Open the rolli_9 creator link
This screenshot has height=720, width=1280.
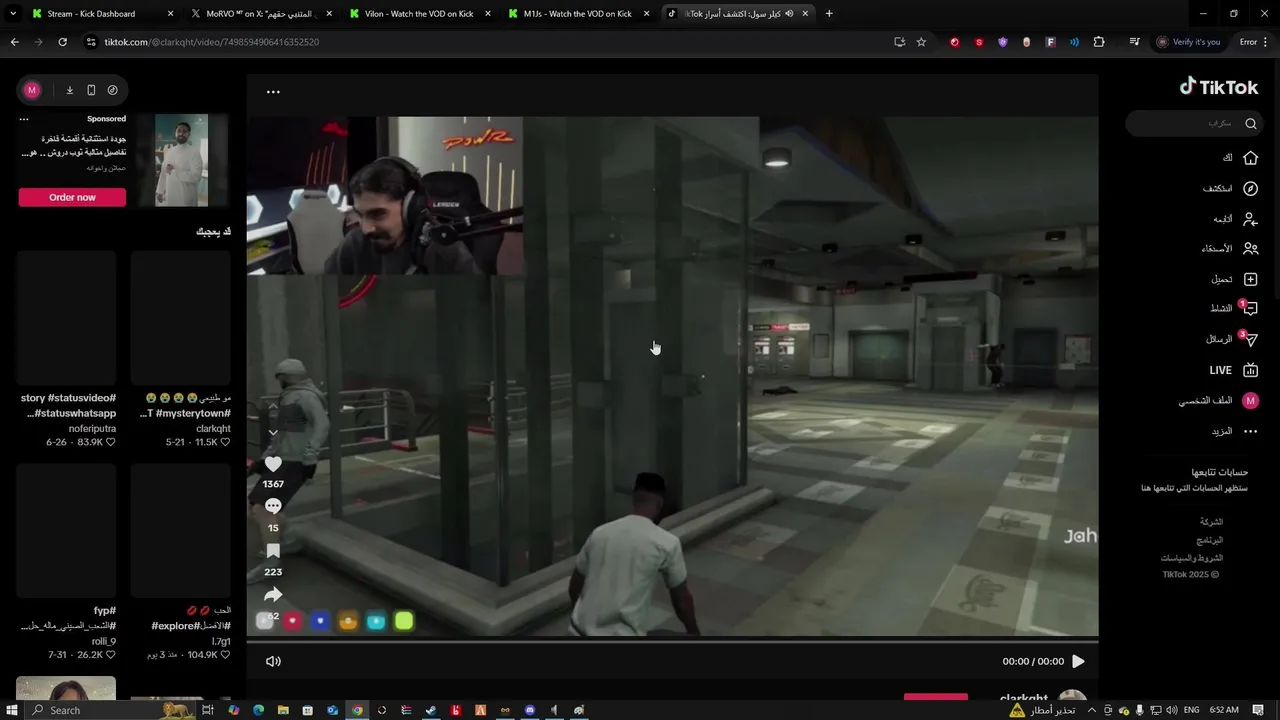[104, 641]
